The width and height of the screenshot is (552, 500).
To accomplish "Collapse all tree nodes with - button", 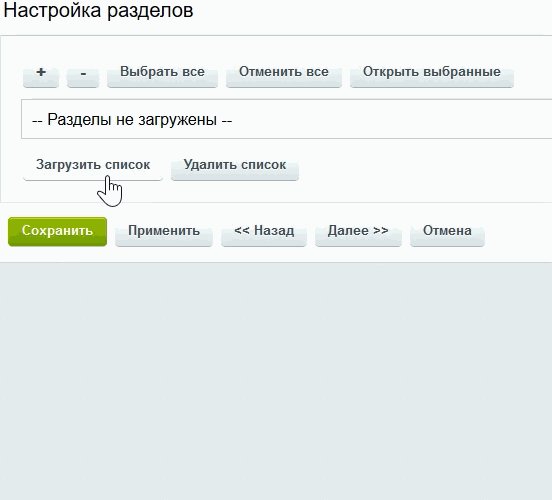I will click(83, 73).
